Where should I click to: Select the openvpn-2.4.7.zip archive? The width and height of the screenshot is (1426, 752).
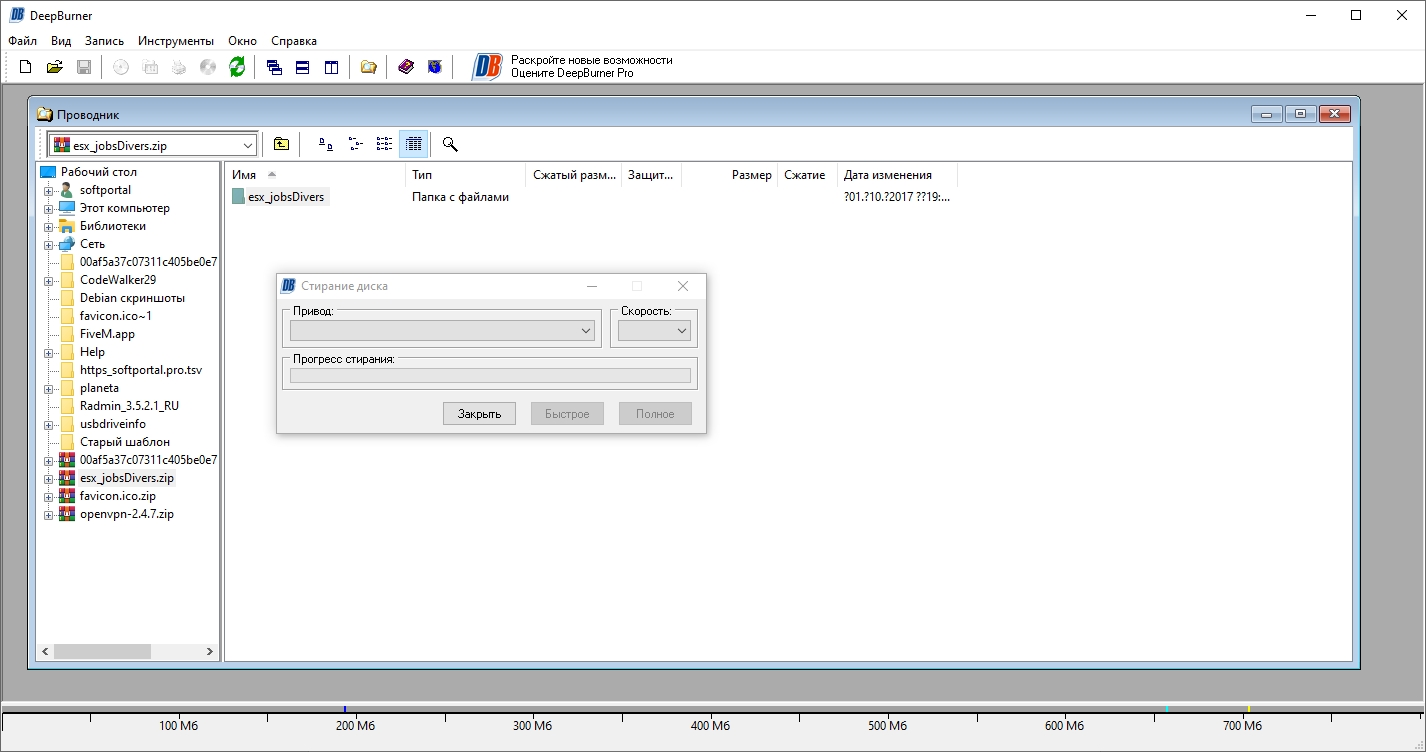tap(127, 514)
